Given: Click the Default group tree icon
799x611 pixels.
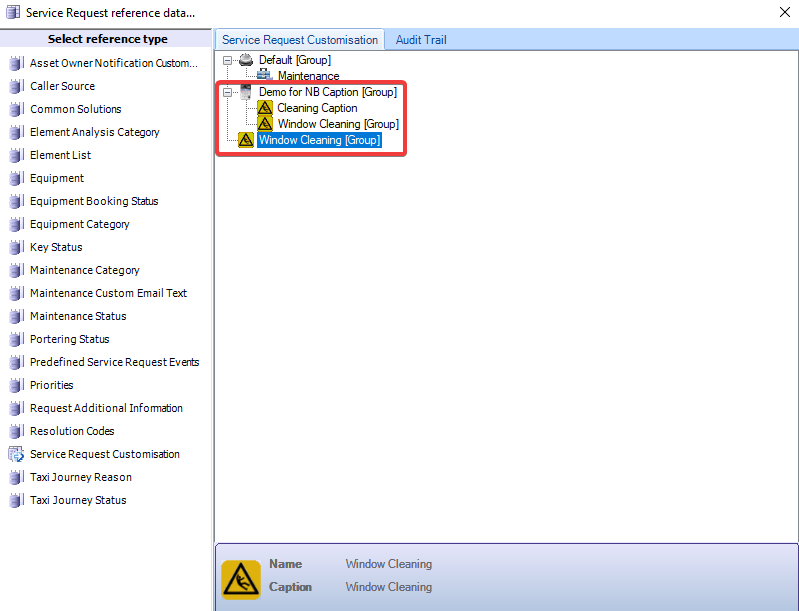Looking at the screenshot, I should (x=246, y=60).
